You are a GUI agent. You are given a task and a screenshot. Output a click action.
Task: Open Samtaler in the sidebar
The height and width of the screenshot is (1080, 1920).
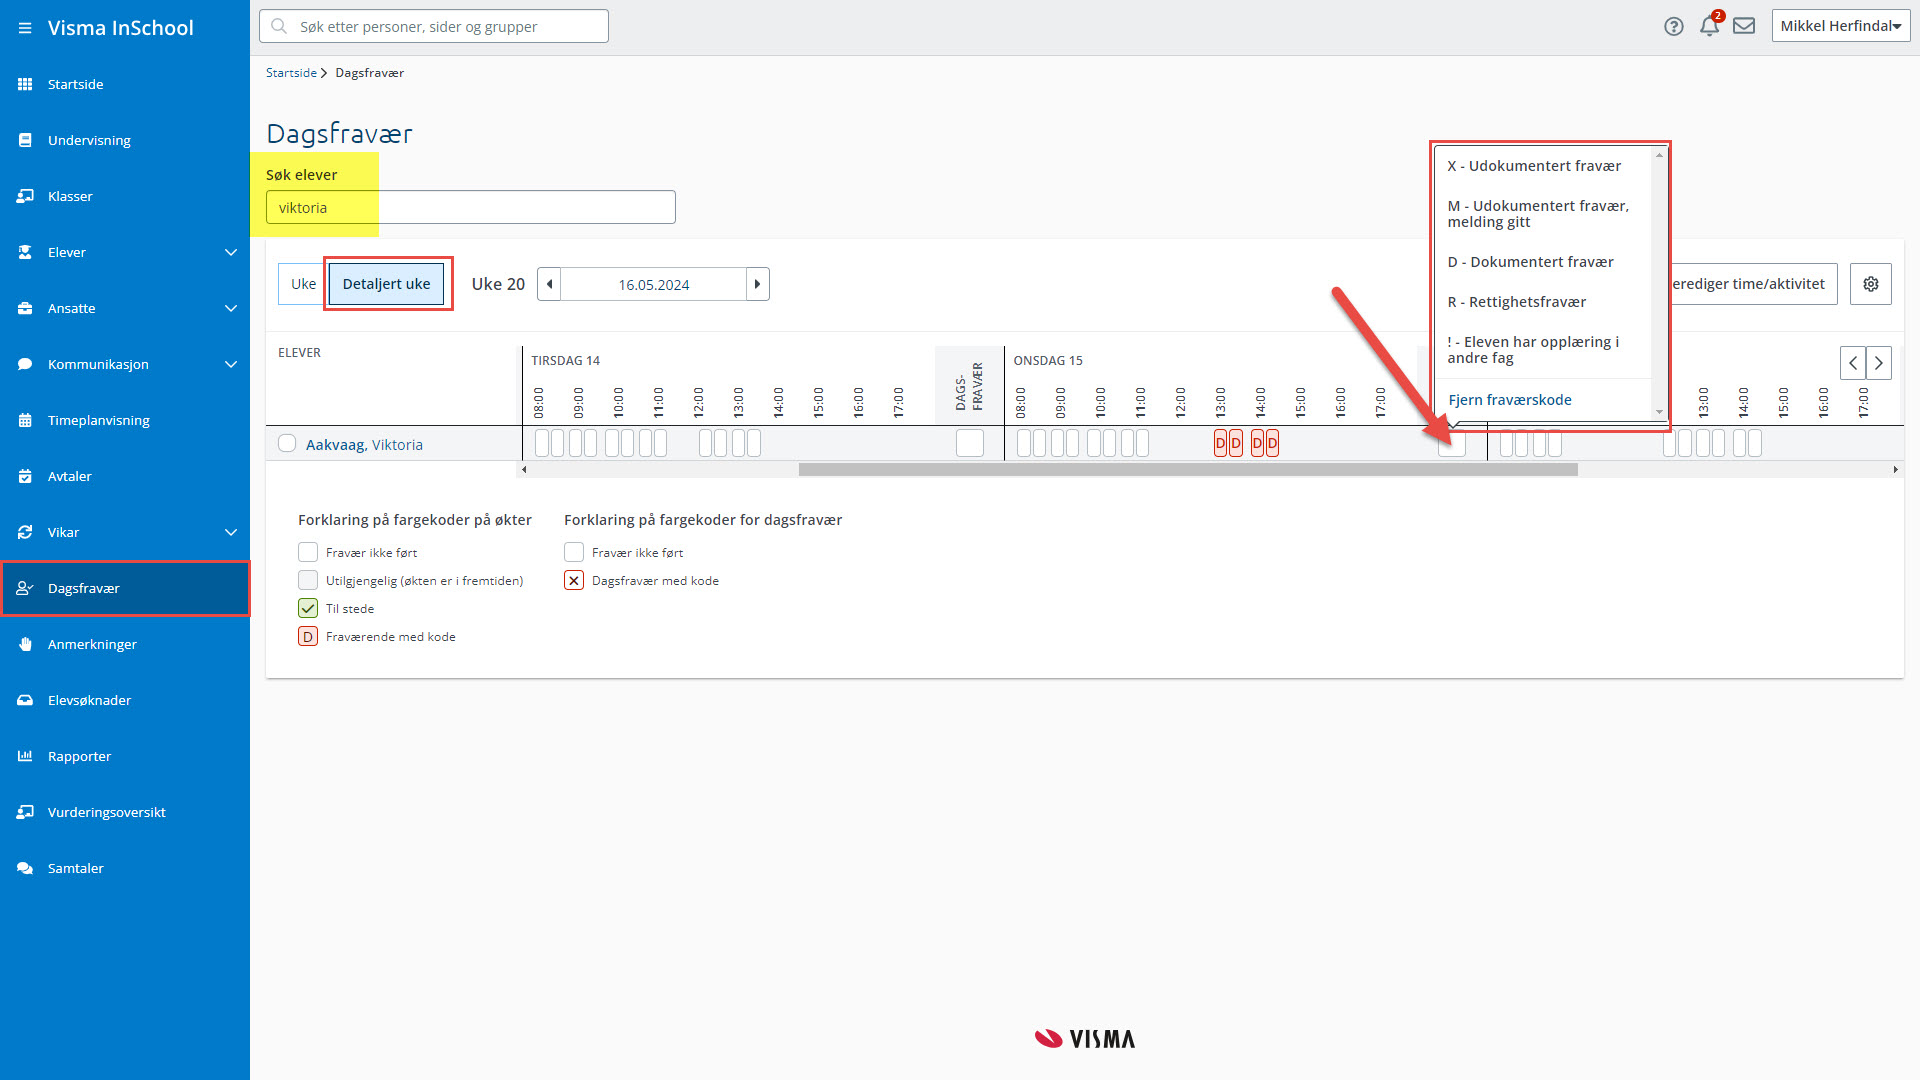[x=125, y=868]
